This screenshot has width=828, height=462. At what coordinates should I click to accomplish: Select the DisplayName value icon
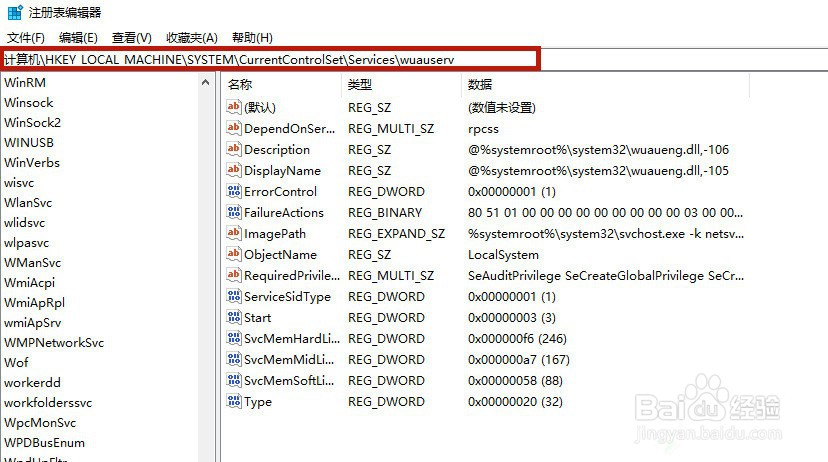pyautogui.click(x=233, y=170)
